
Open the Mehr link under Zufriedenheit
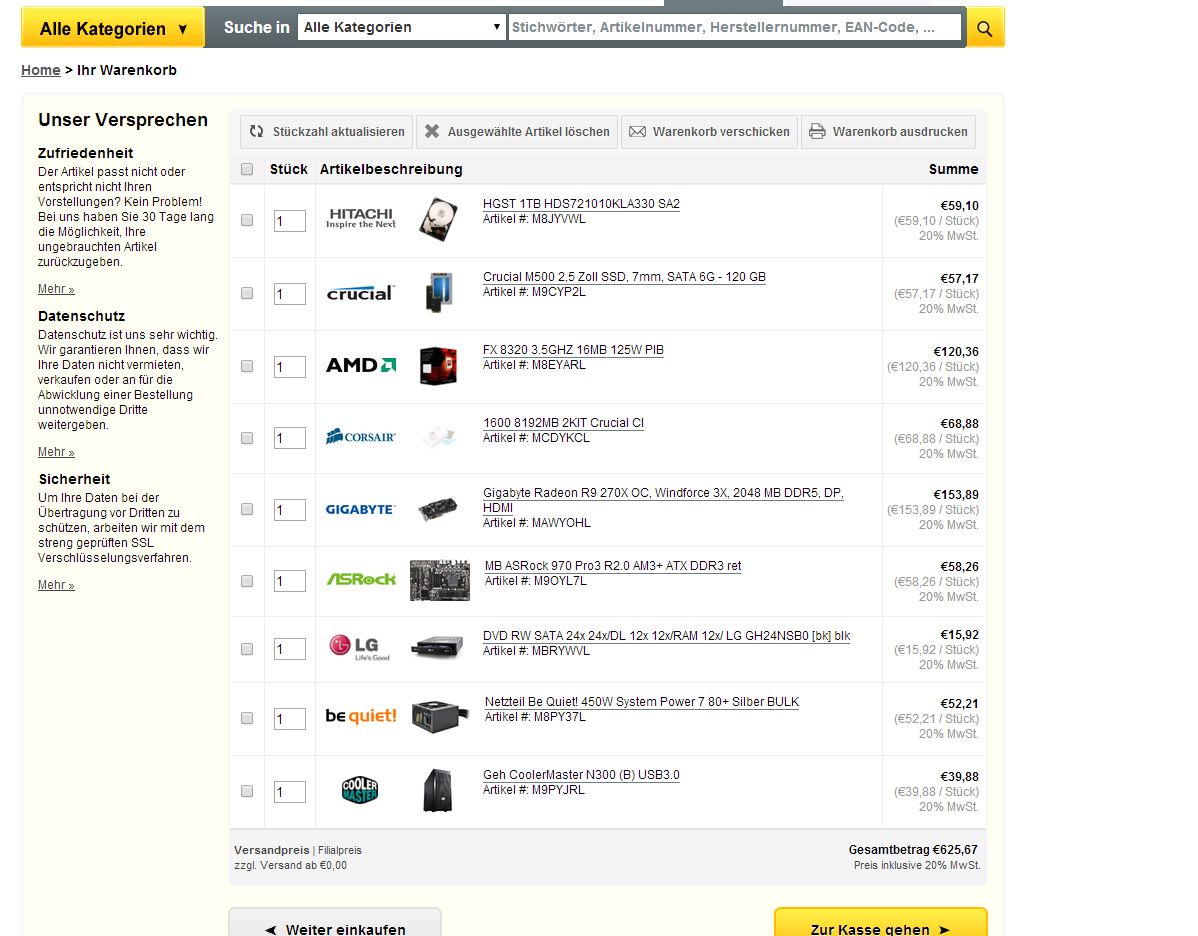(56, 289)
